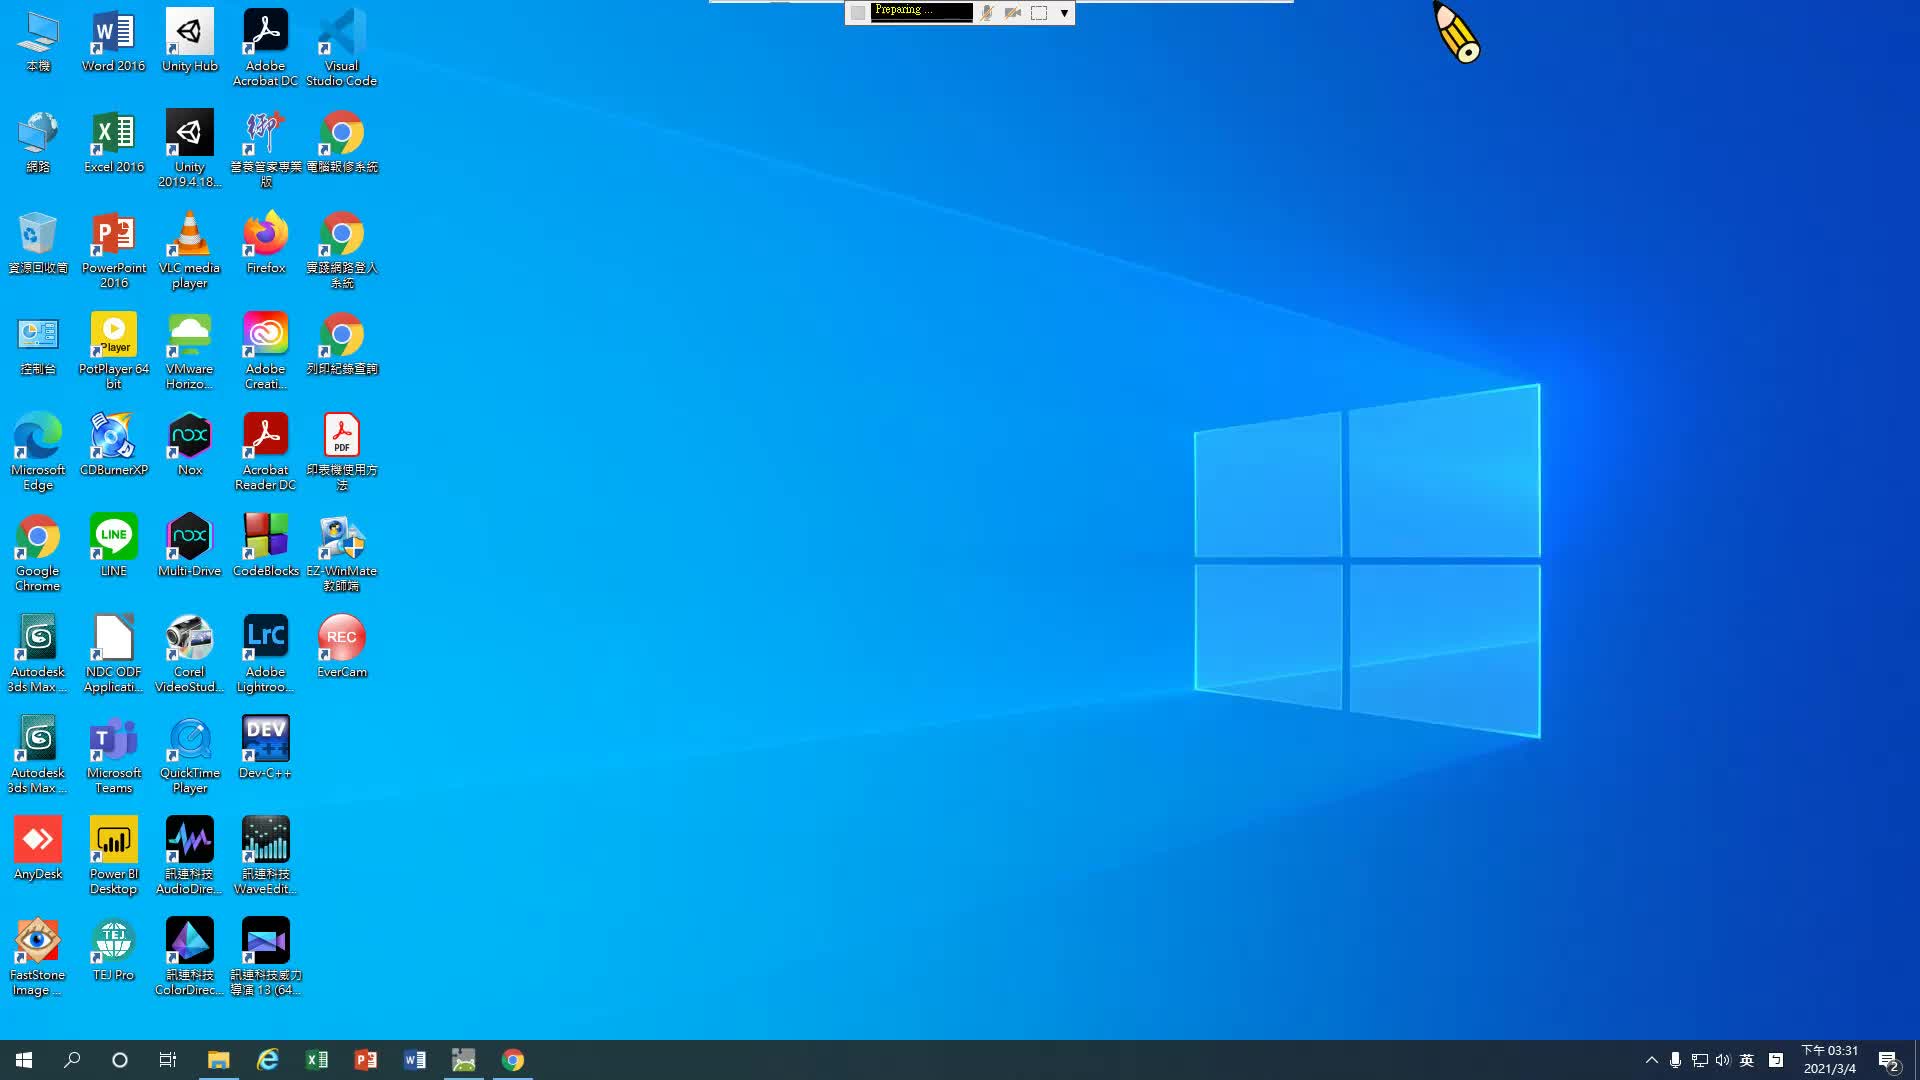Open taskbar search magnifier
Image resolution: width=1920 pixels, height=1080 pixels.
72,1060
